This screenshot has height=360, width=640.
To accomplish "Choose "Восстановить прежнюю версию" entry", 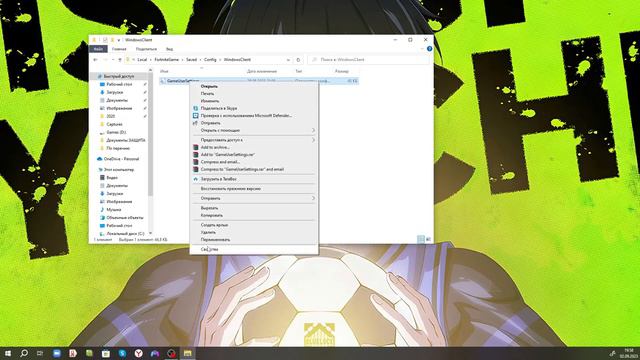I will 231,189.
